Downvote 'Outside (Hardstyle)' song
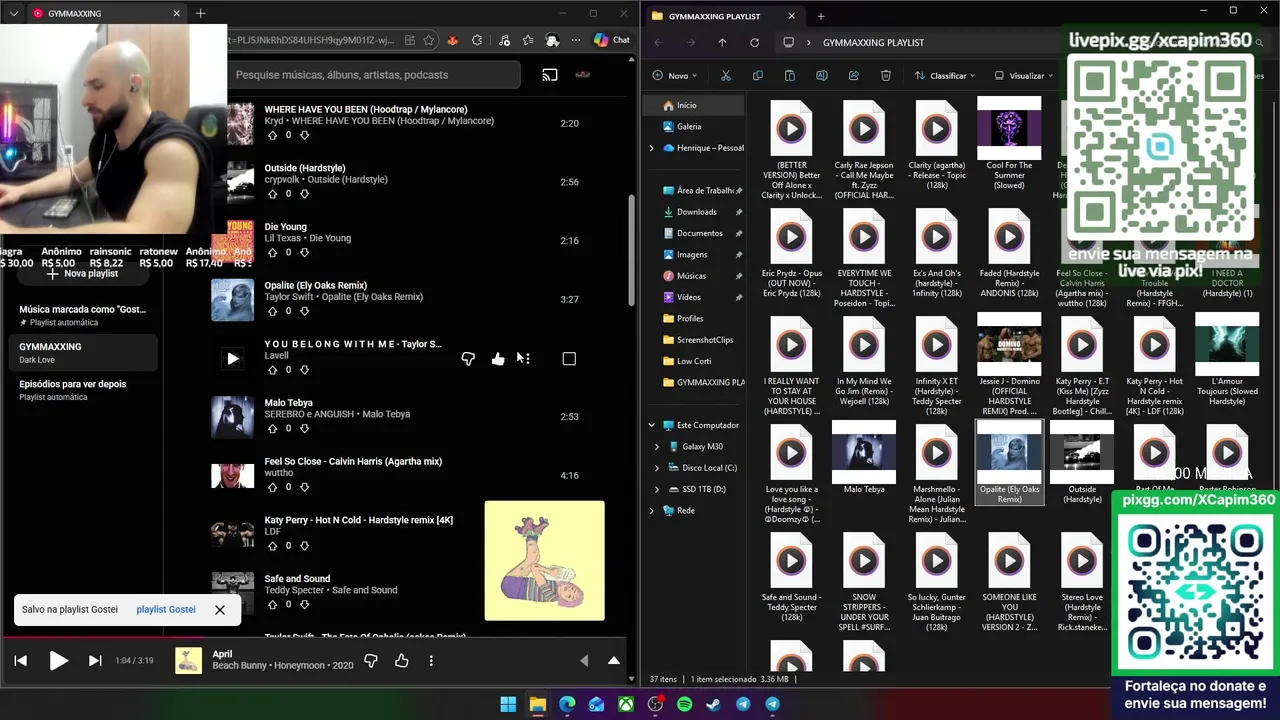1280x720 pixels. point(305,194)
